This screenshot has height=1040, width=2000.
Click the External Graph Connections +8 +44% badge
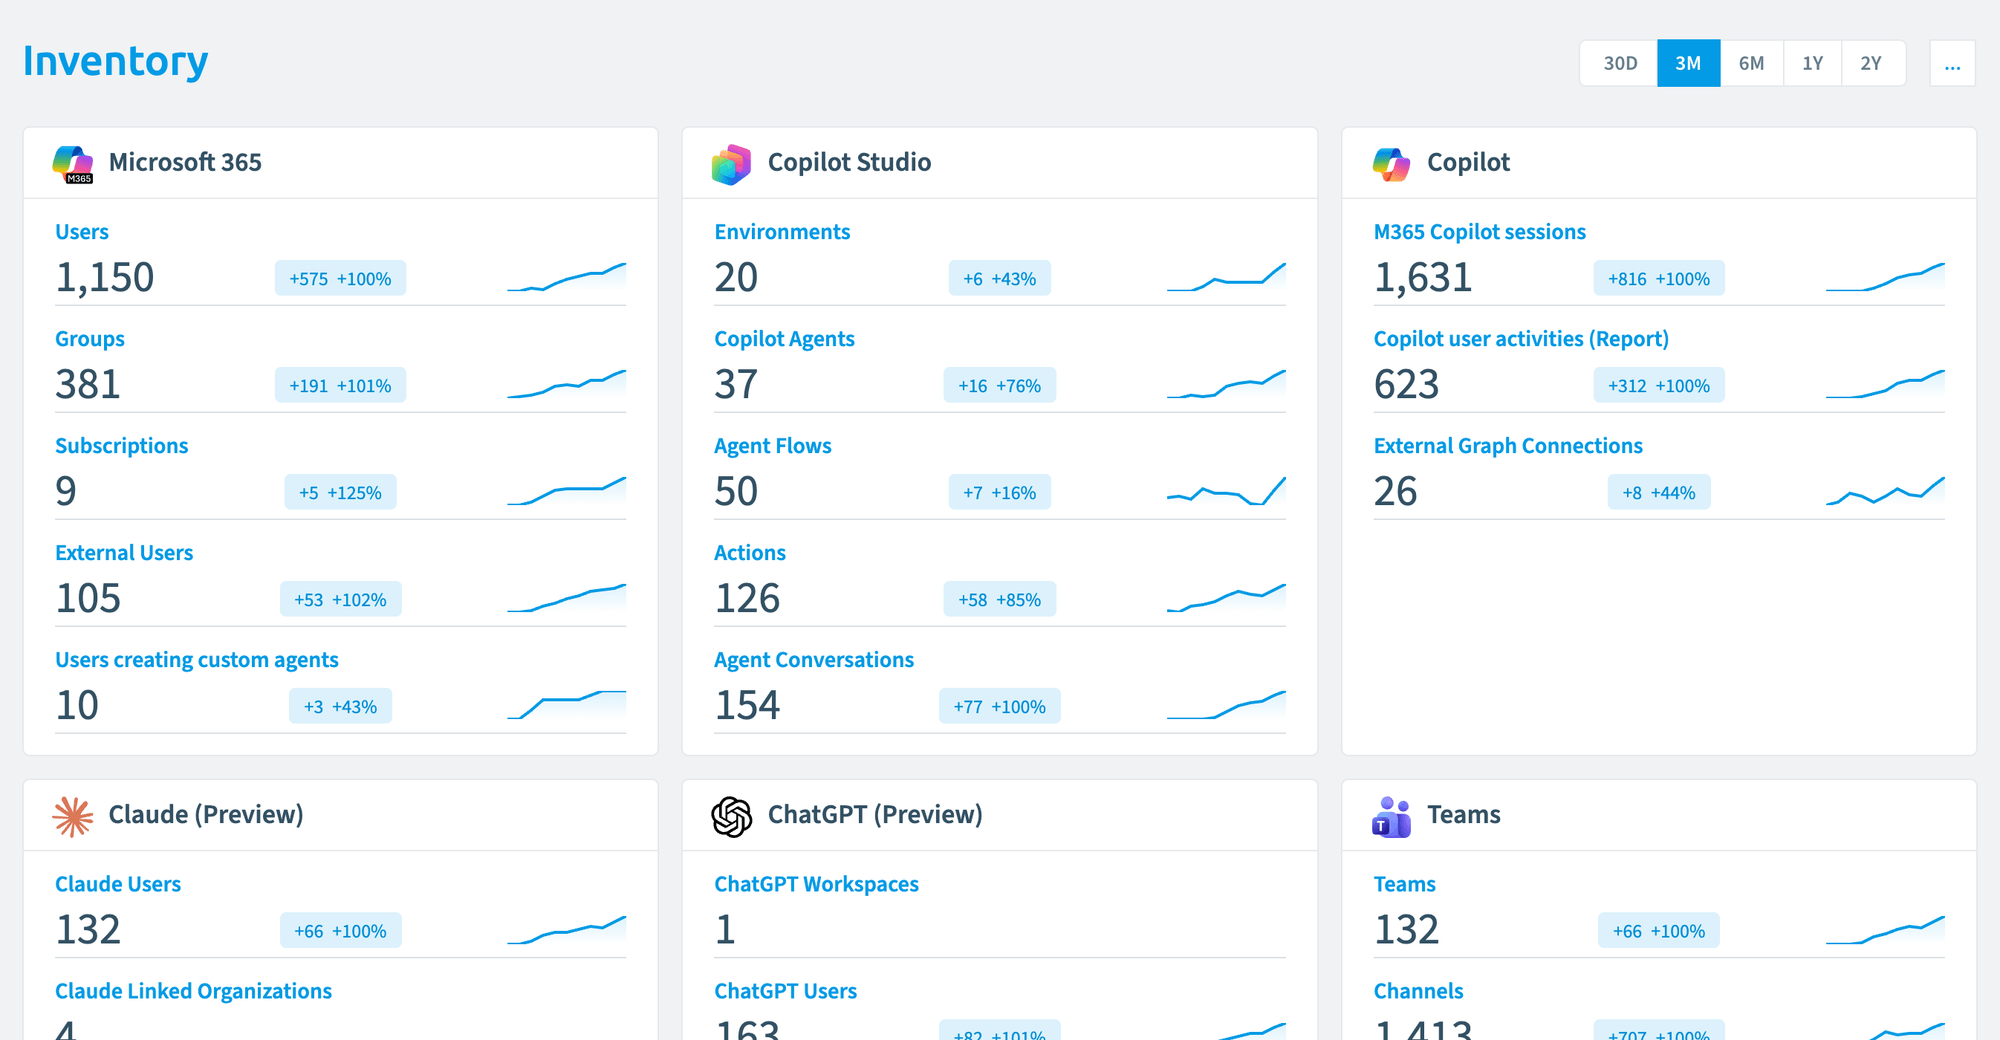[1659, 493]
